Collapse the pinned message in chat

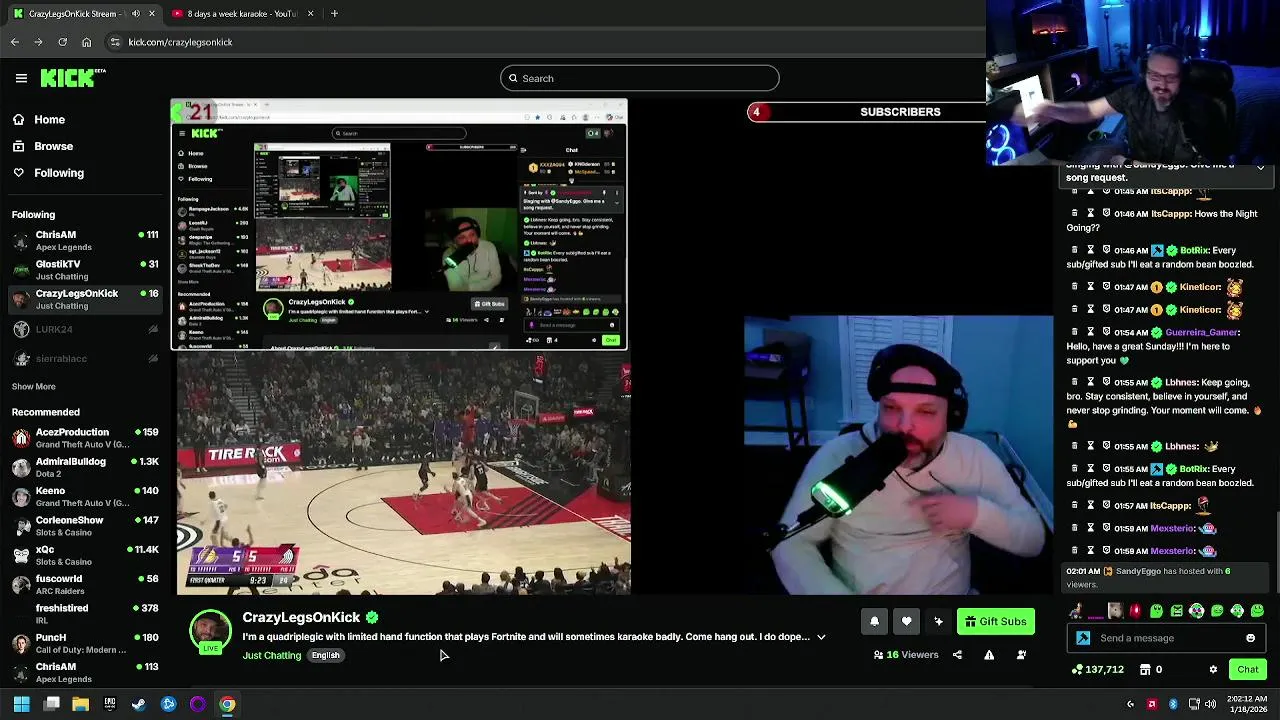[x=1260, y=166]
